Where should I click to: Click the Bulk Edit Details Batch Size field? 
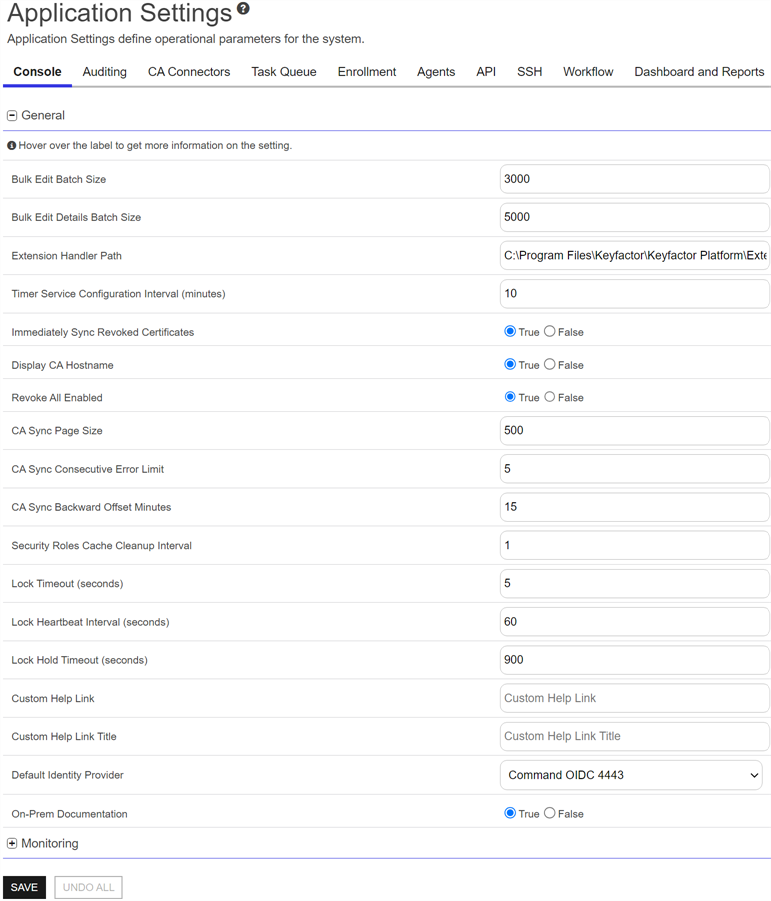[635, 217]
